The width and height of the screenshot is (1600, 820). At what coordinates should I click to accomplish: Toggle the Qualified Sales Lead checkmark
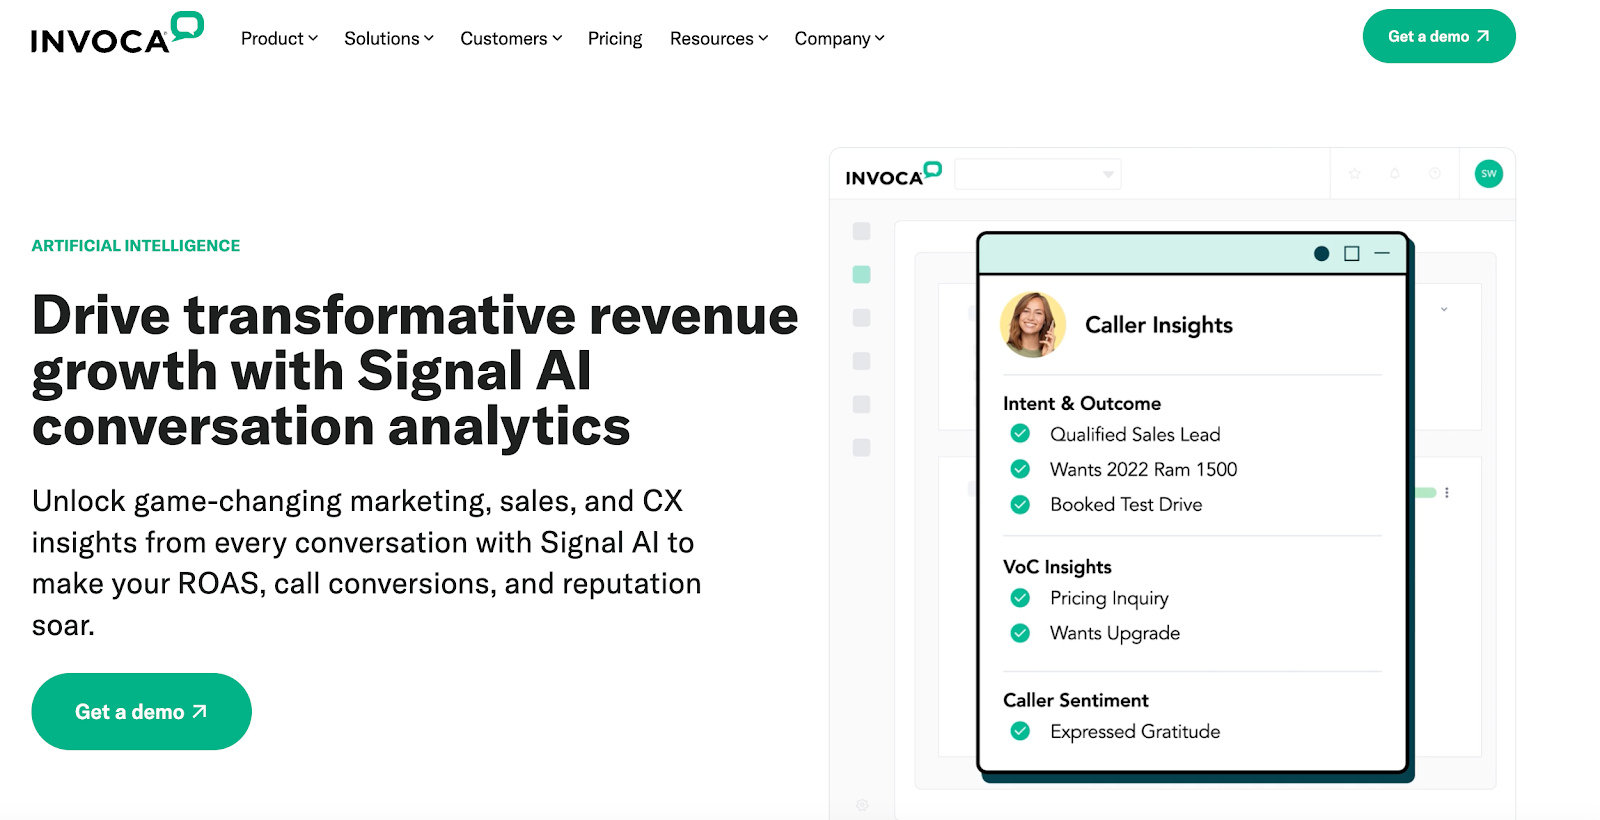tap(1020, 433)
